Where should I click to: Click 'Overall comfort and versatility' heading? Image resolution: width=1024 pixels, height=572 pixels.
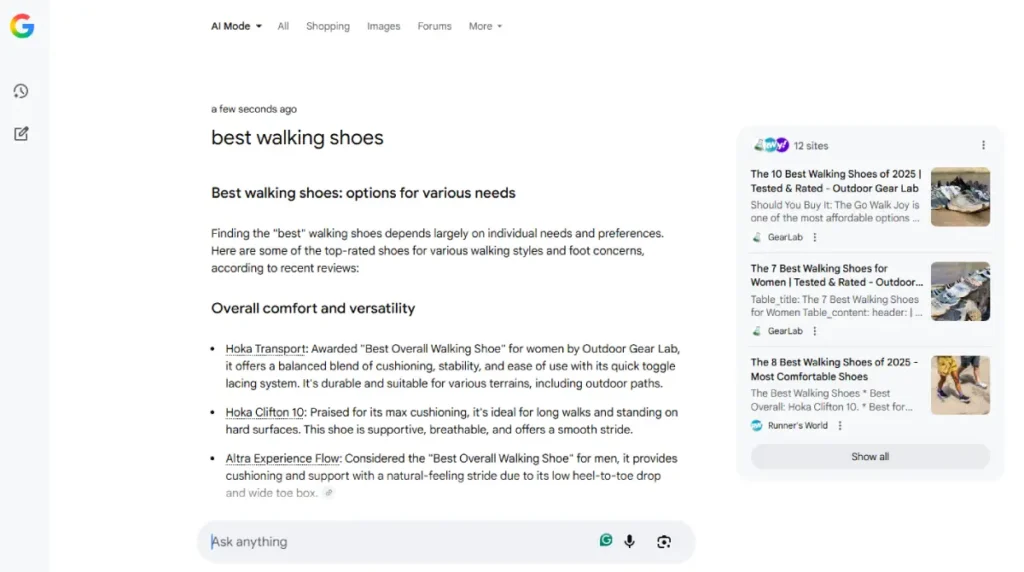point(313,308)
